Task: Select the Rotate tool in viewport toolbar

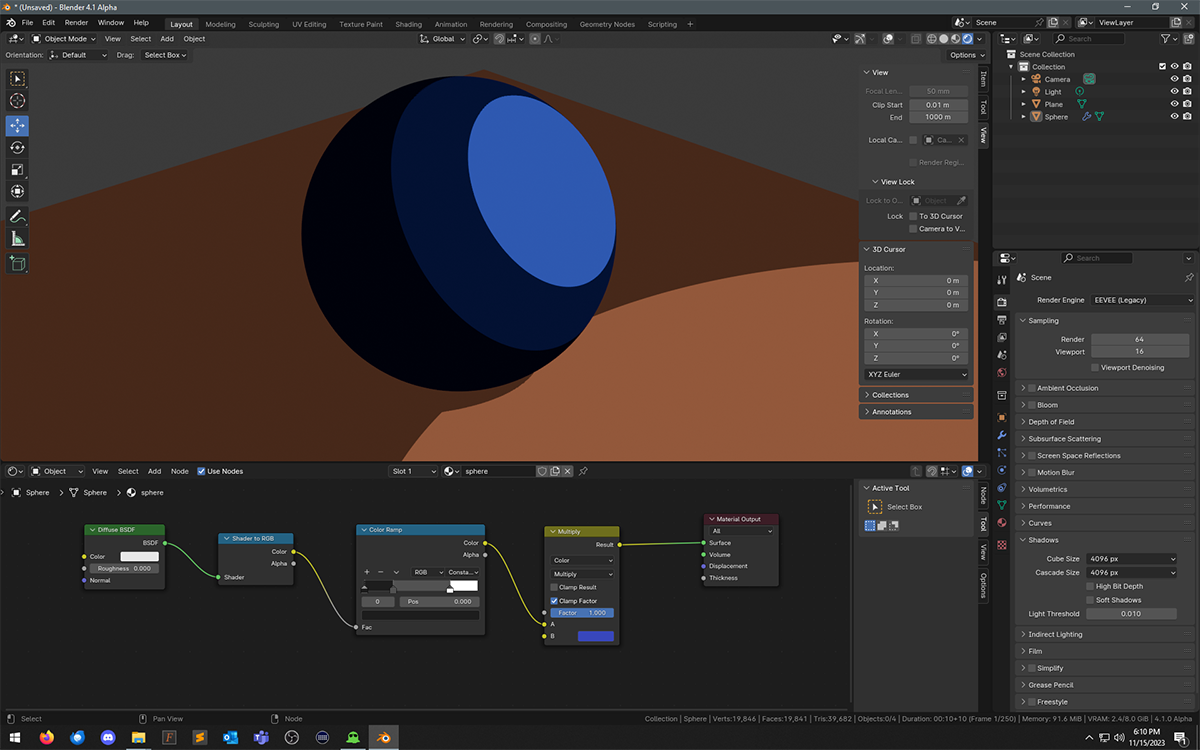Action: coord(17,148)
